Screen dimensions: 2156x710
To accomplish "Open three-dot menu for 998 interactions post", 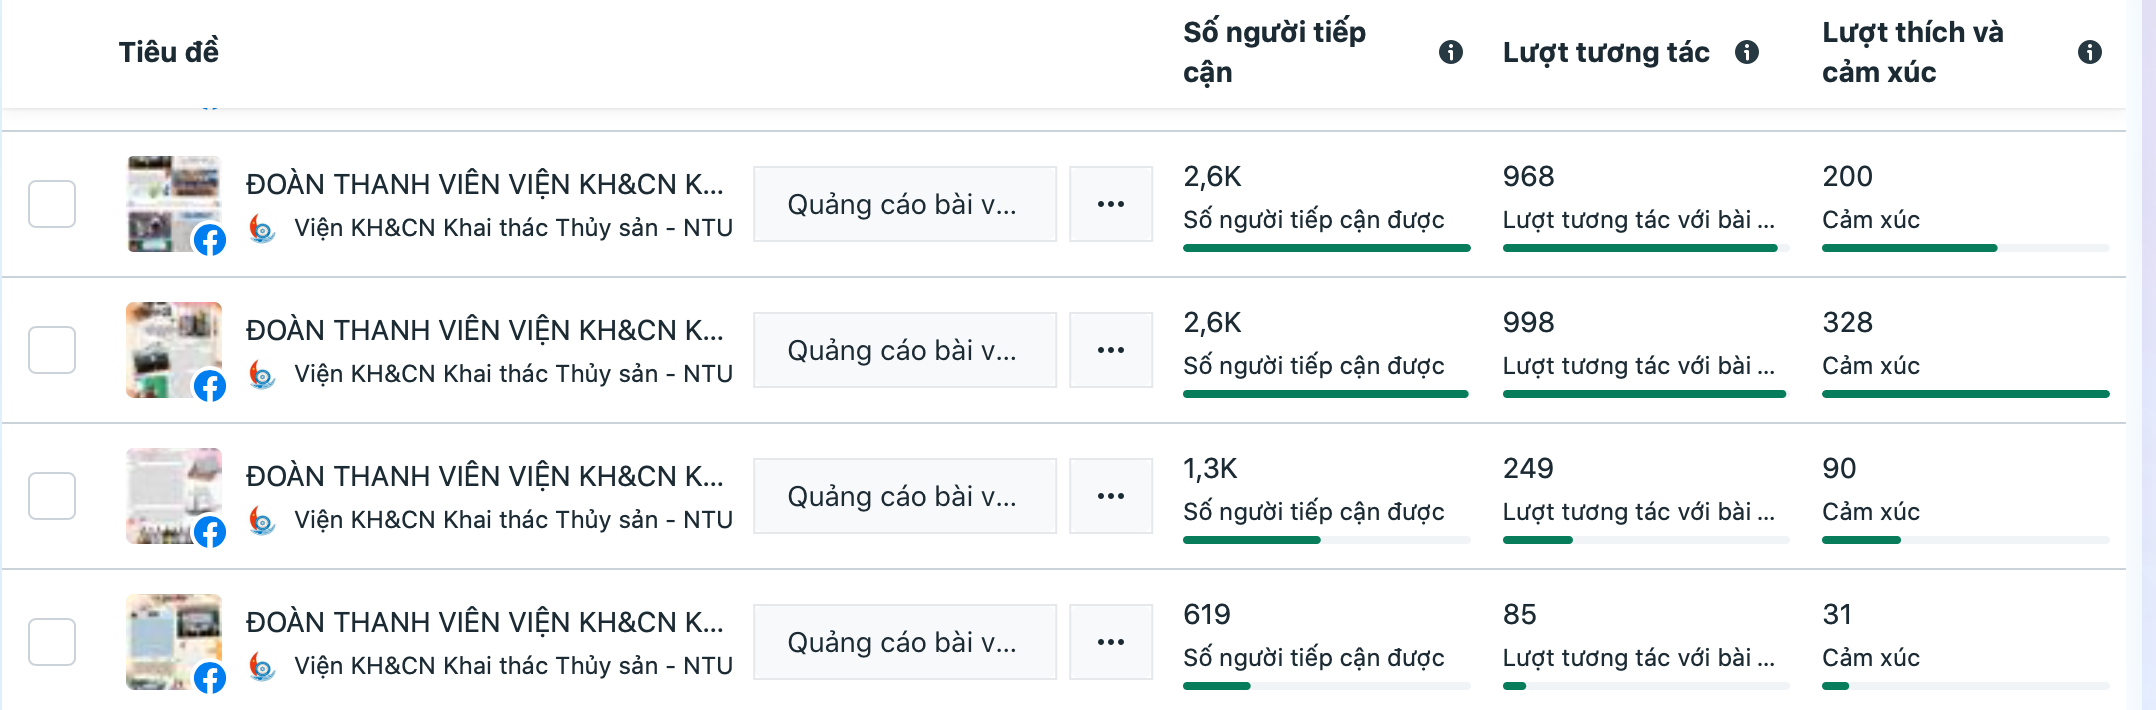I will point(1110,350).
